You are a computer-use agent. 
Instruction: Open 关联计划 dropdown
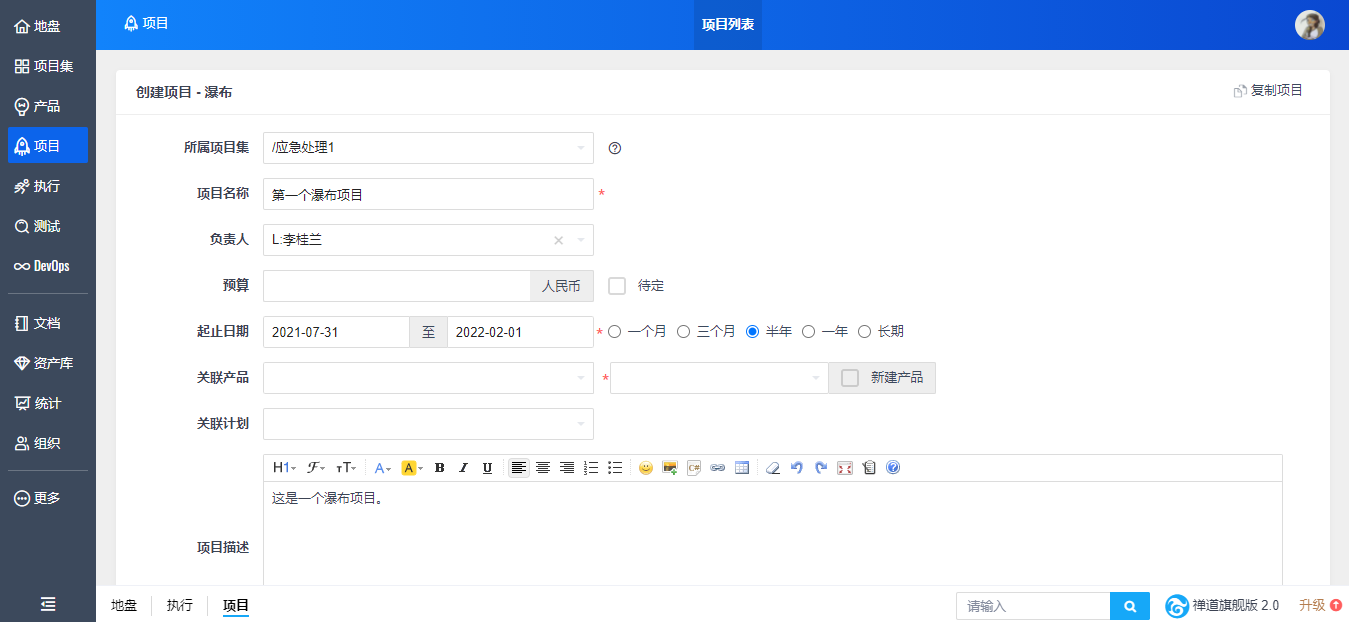point(428,424)
